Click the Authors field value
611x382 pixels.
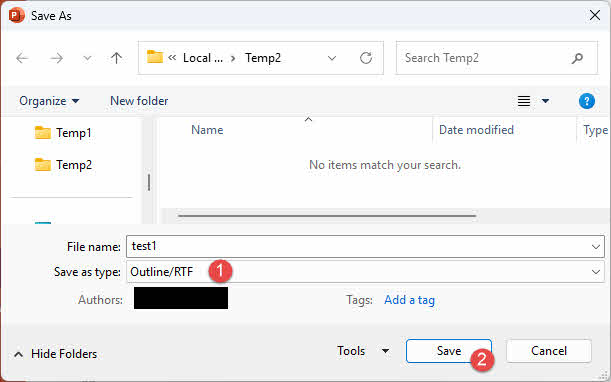pyautogui.click(x=181, y=298)
